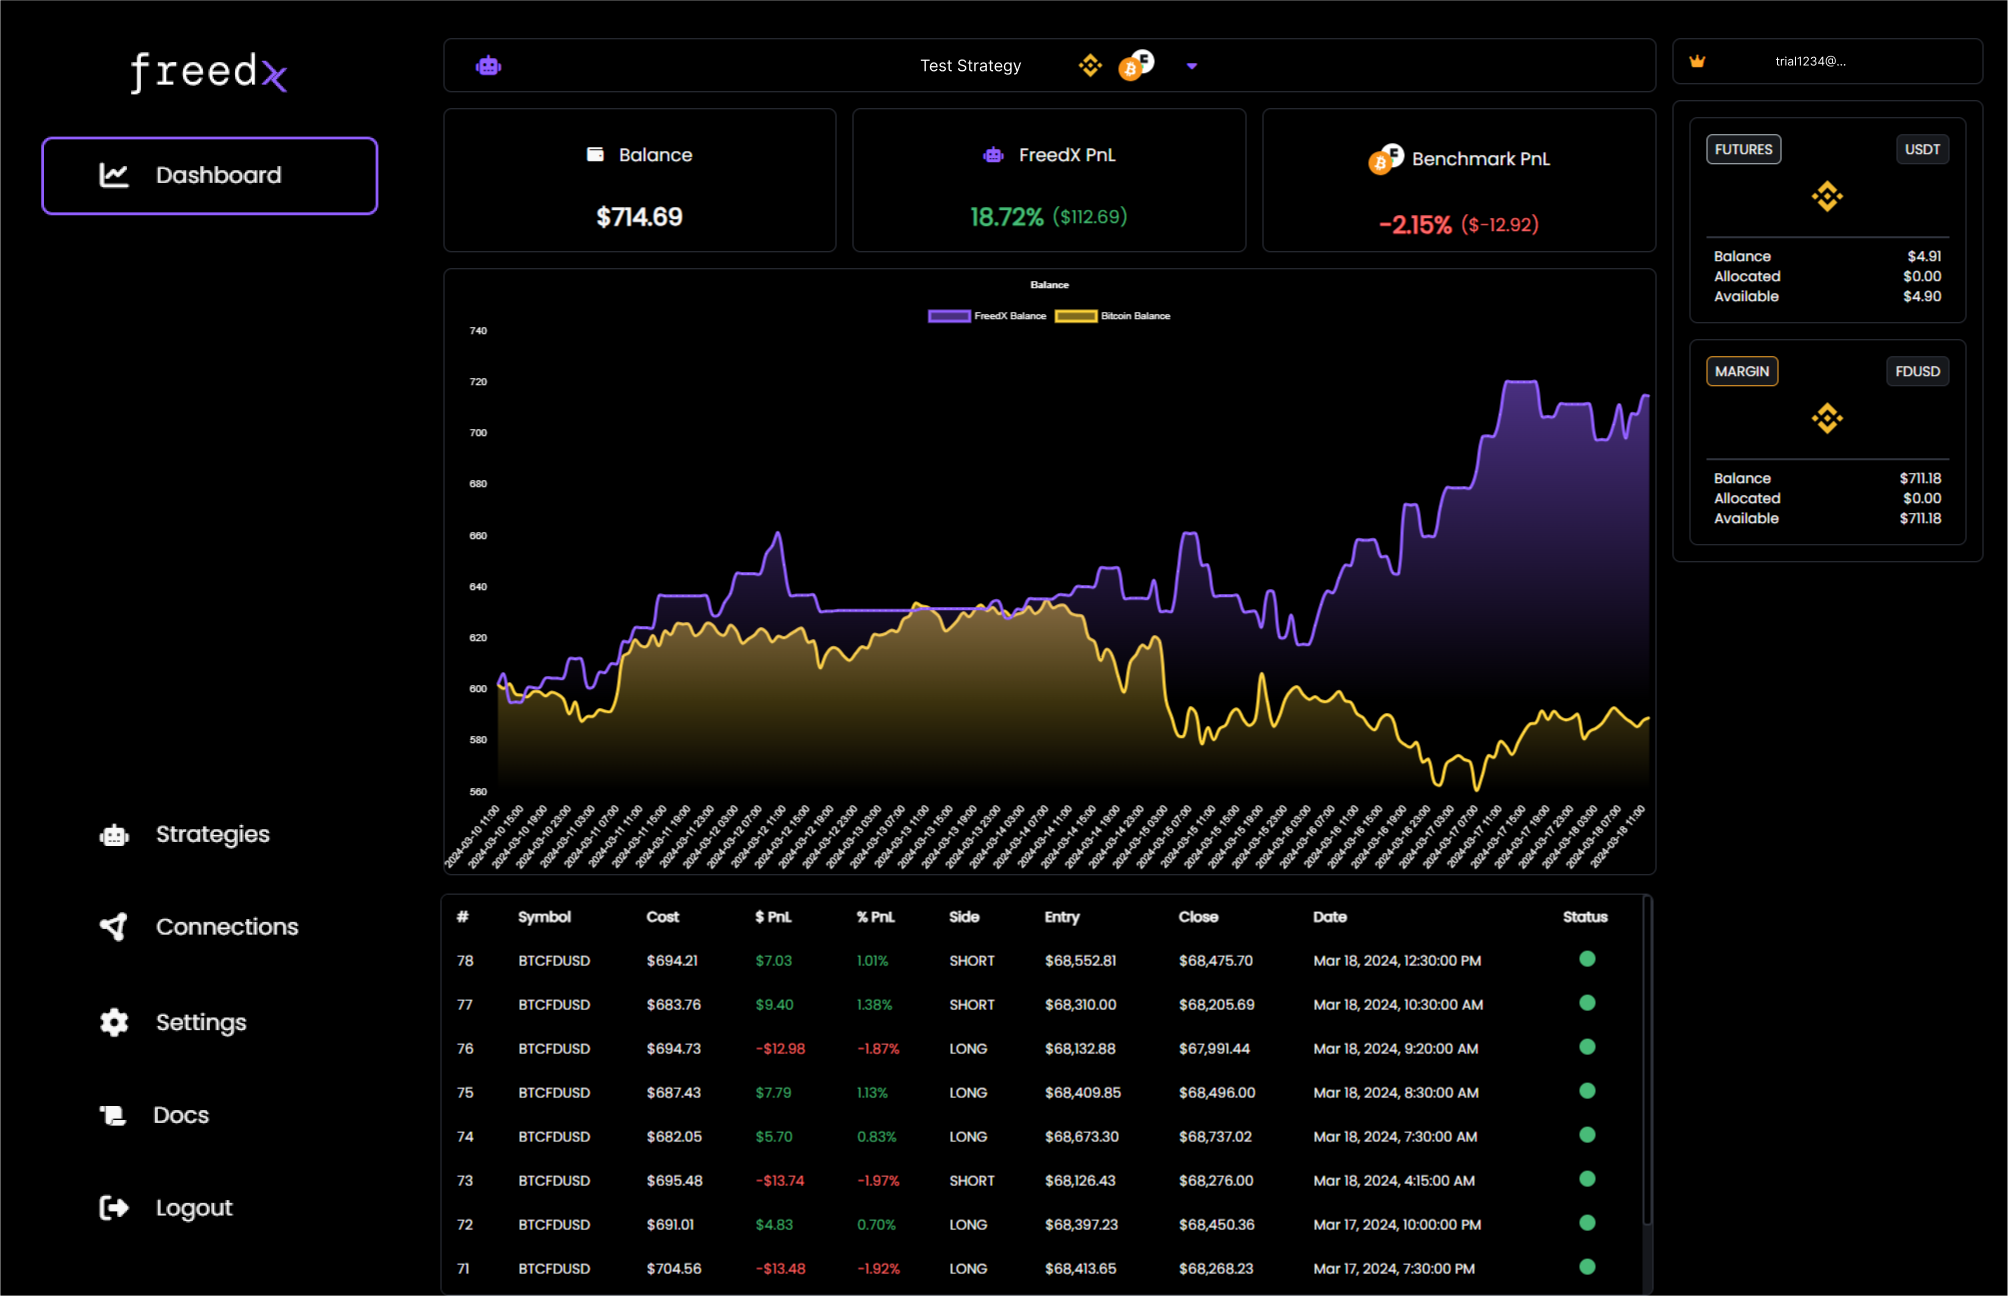Screen dimensions: 2008x1296
Task: Expand the Test Strategy dropdown arrow
Action: 1192,66
